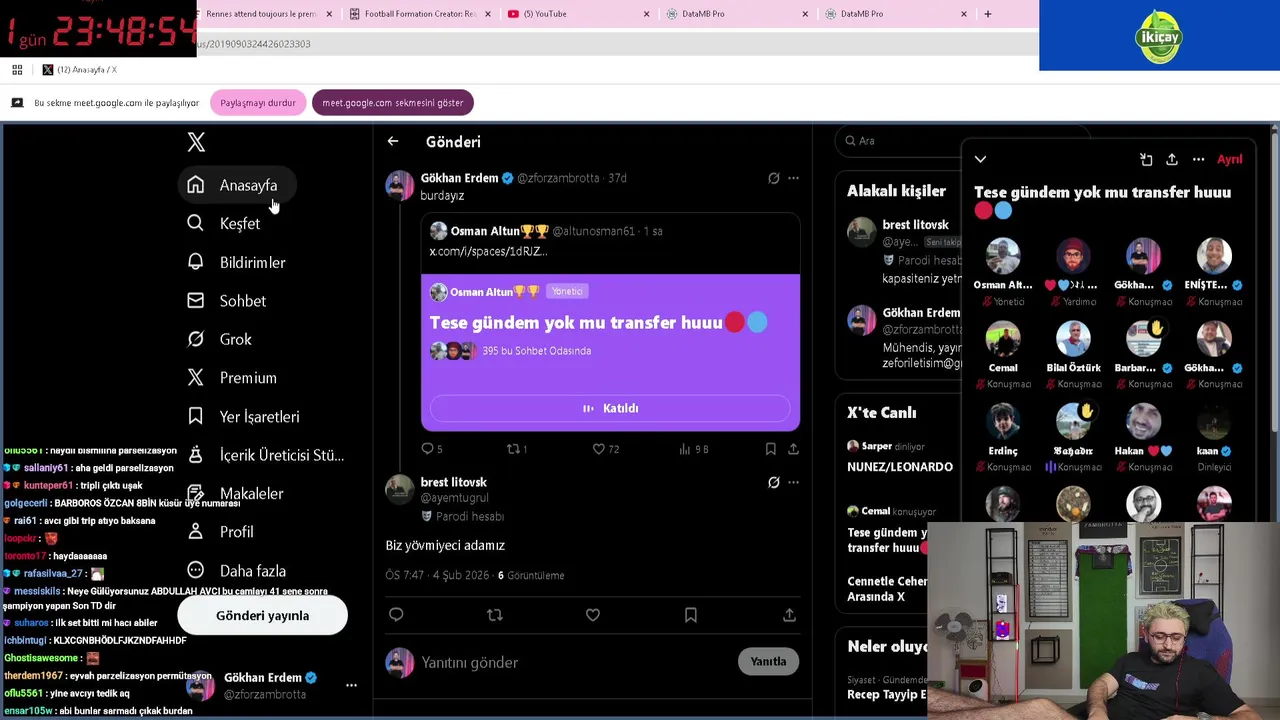
Task: Switch to the Rennes attend toujours tab
Action: [260, 14]
